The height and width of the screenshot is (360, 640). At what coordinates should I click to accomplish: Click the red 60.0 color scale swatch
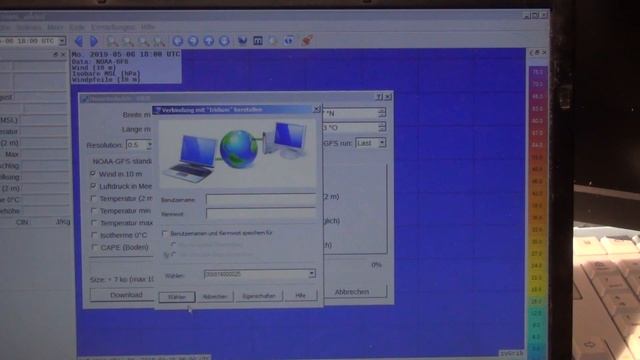click(x=538, y=121)
